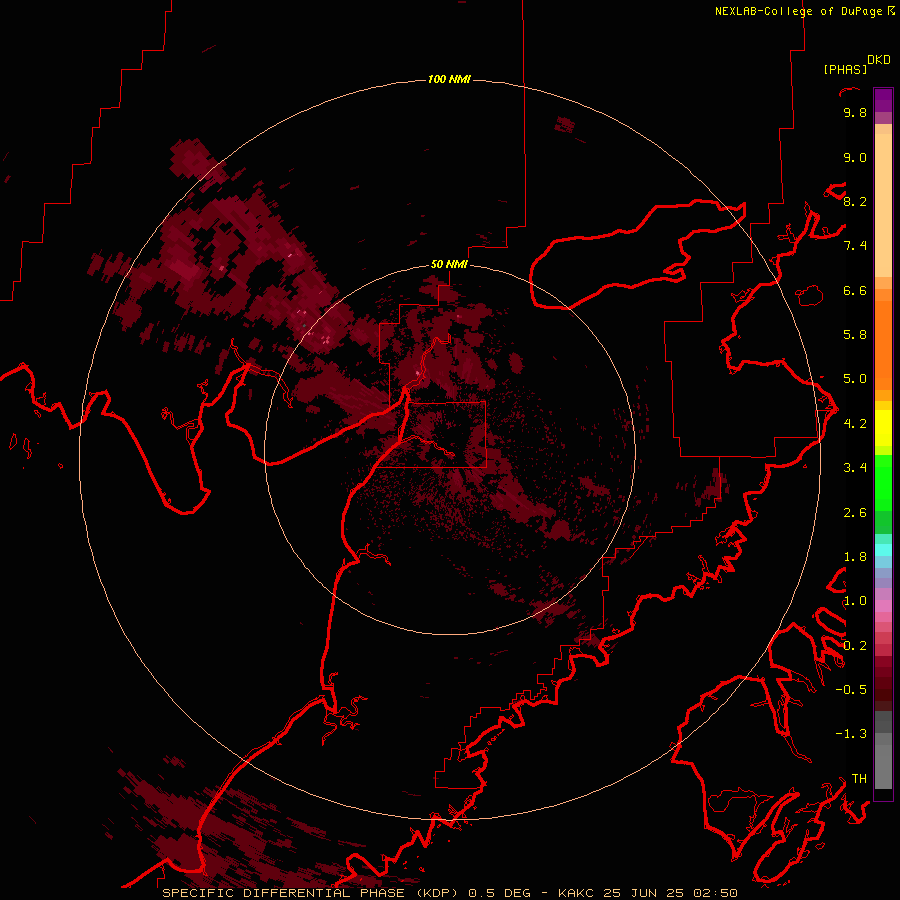
Task: Click the 50 NMI range ring label
Action: [x=449, y=264]
